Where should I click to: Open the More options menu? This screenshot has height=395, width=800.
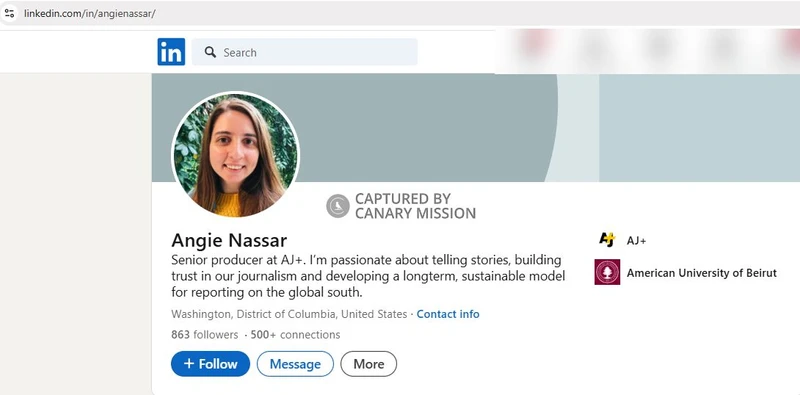368,364
